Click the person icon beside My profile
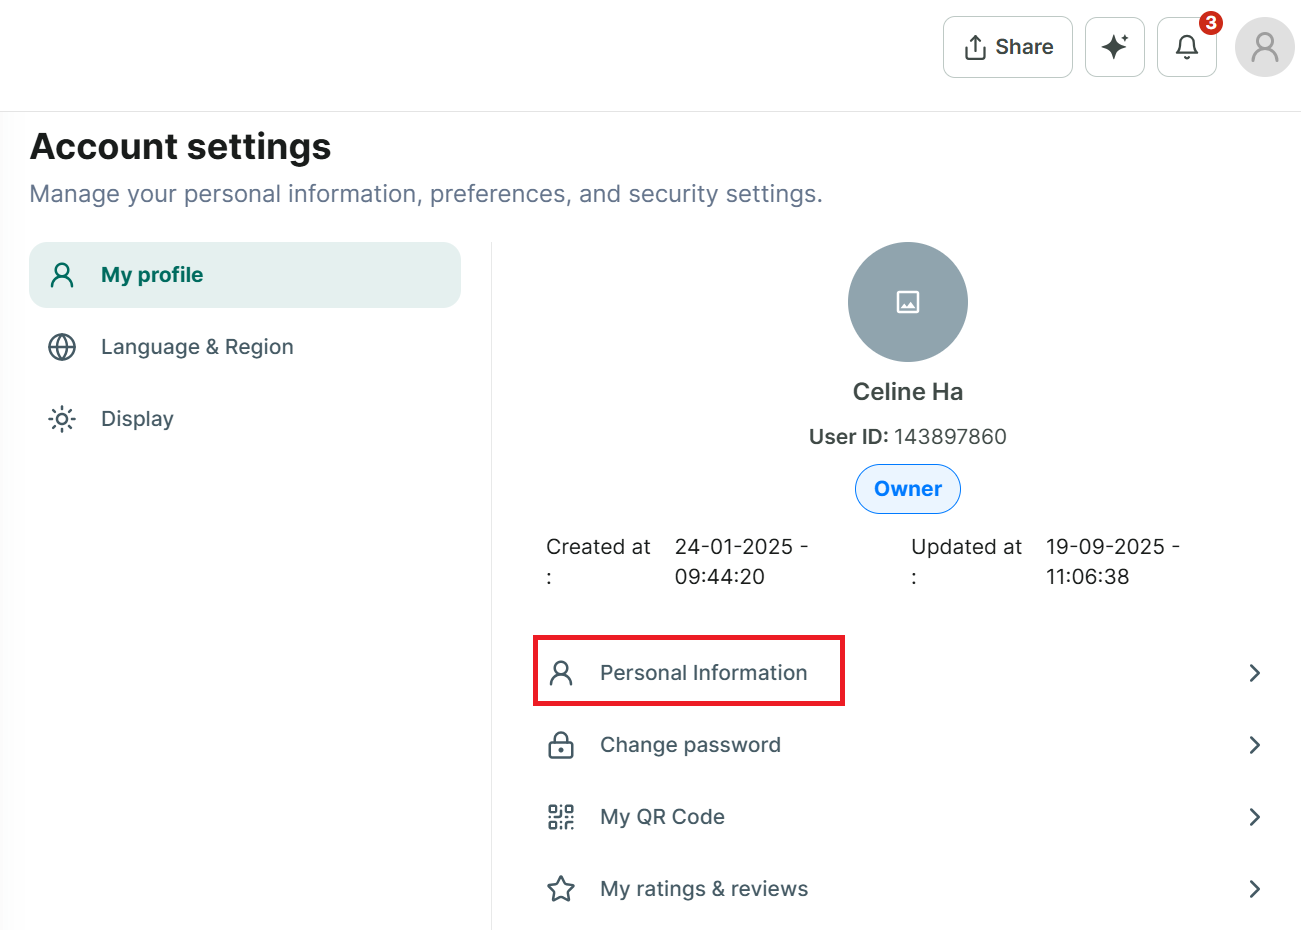 click(62, 275)
